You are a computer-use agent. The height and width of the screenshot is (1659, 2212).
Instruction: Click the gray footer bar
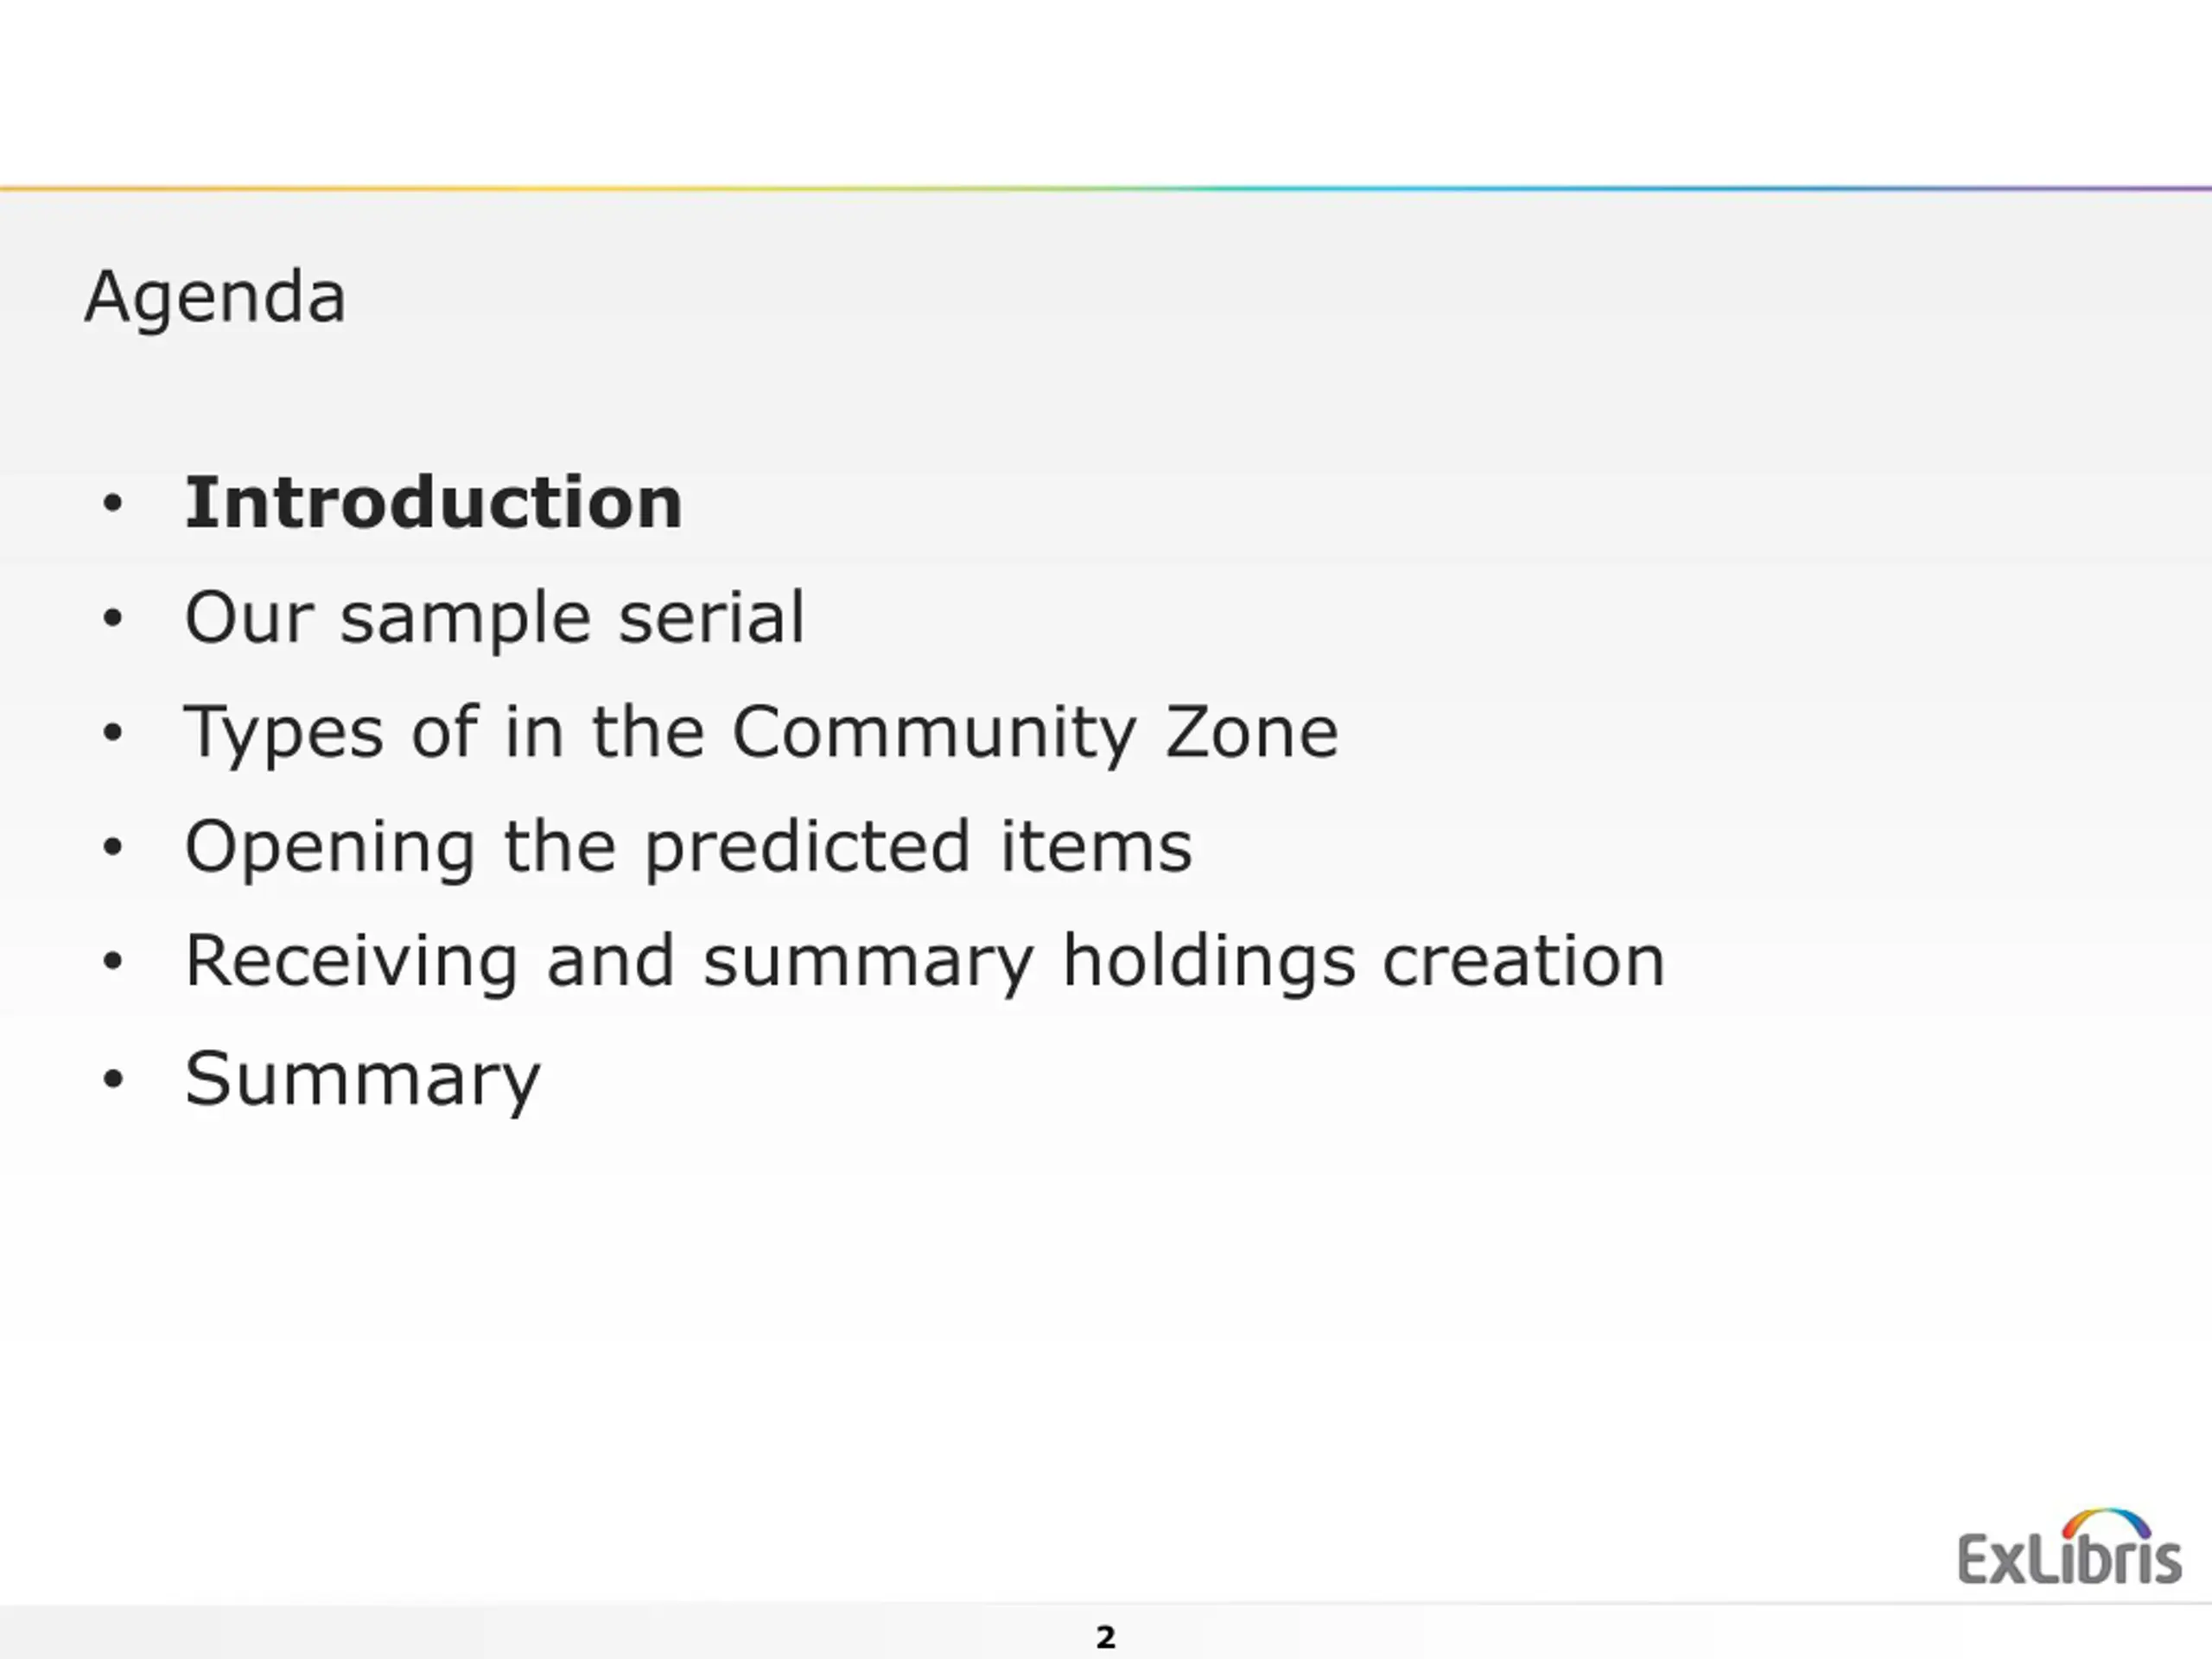click(x=1106, y=1632)
